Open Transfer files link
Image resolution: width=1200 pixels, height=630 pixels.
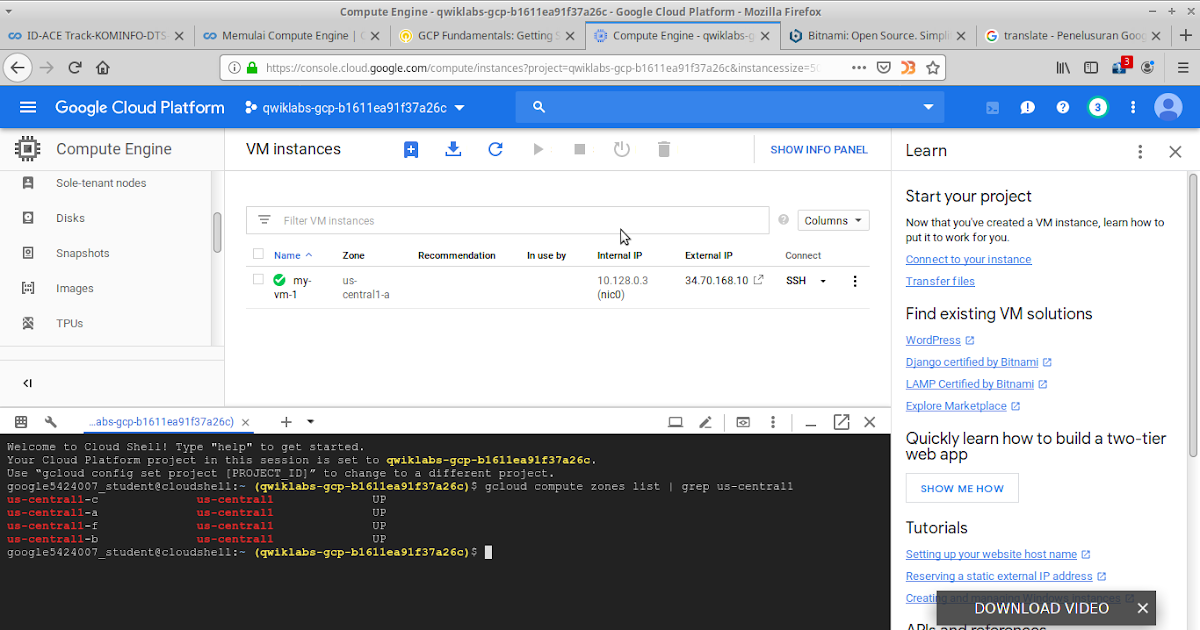(x=940, y=281)
